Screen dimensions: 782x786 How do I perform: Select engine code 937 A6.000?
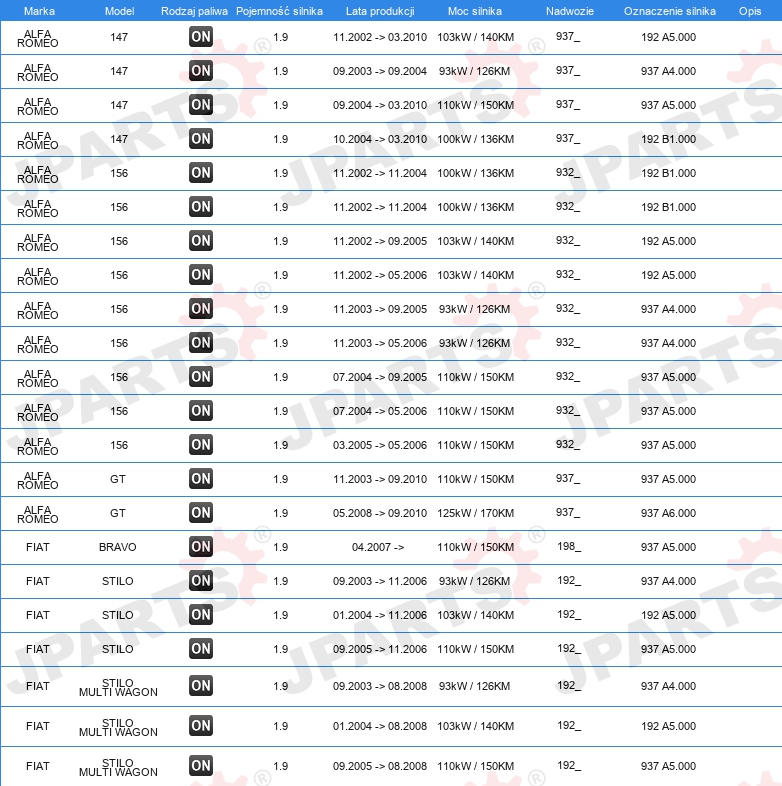(668, 513)
